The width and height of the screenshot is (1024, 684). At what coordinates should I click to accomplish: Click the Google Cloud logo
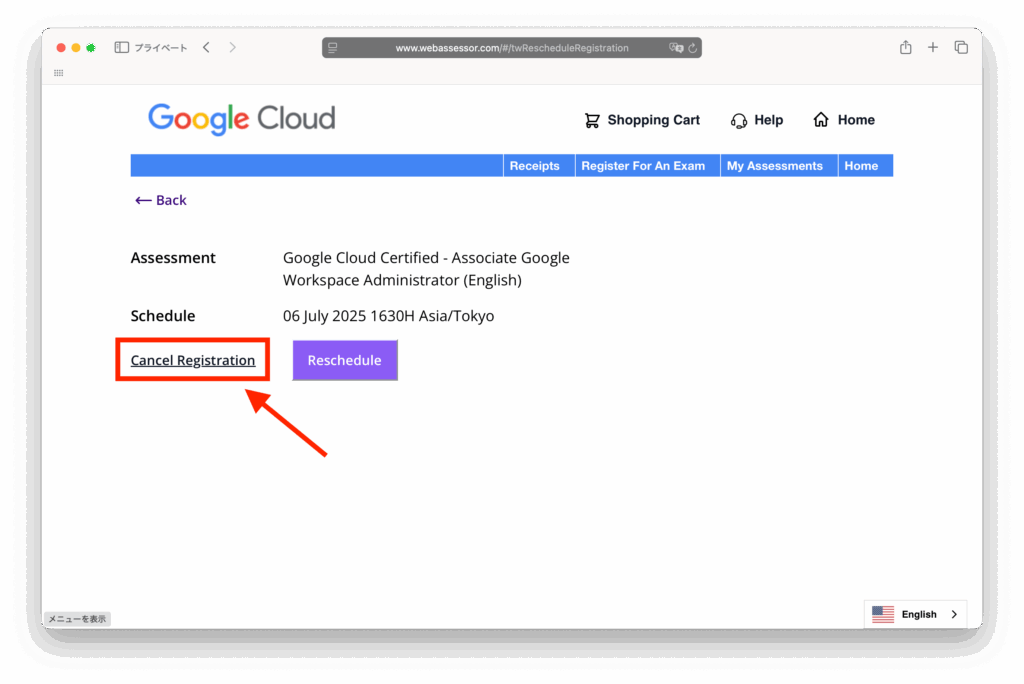tap(242, 119)
